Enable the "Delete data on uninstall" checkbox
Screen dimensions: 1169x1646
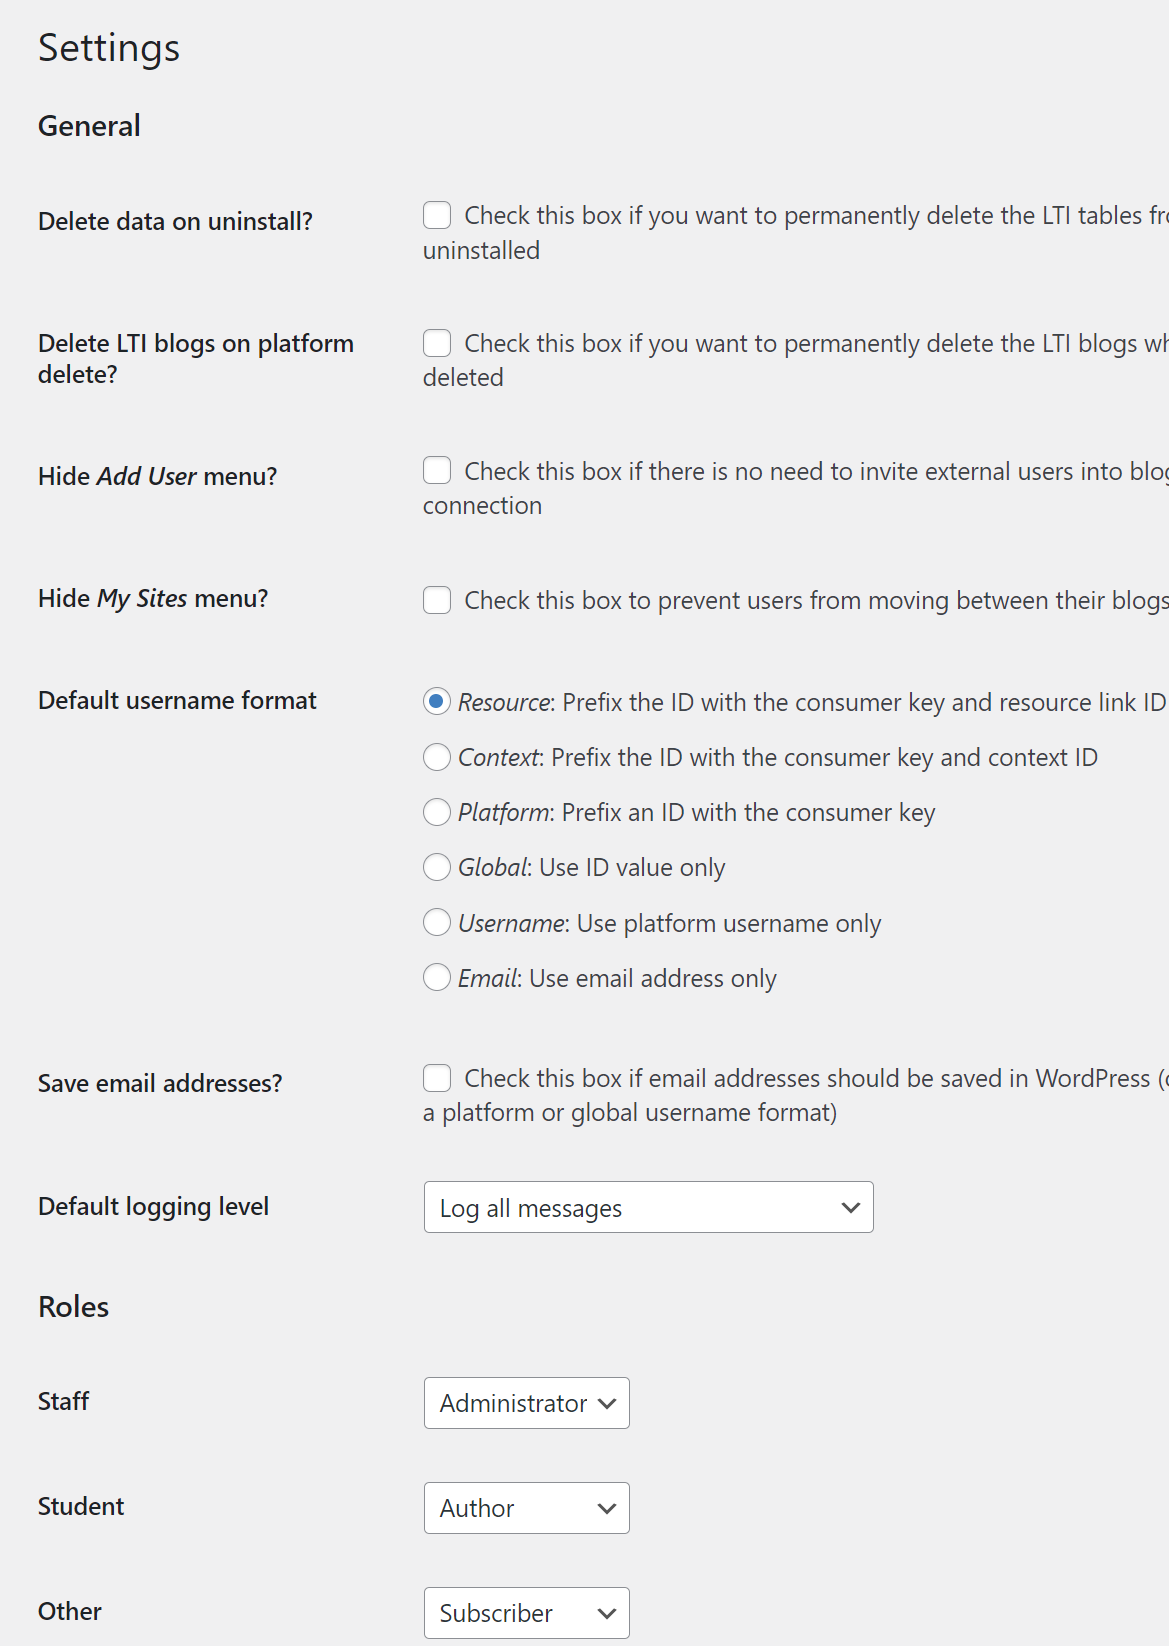click(437, 214)
